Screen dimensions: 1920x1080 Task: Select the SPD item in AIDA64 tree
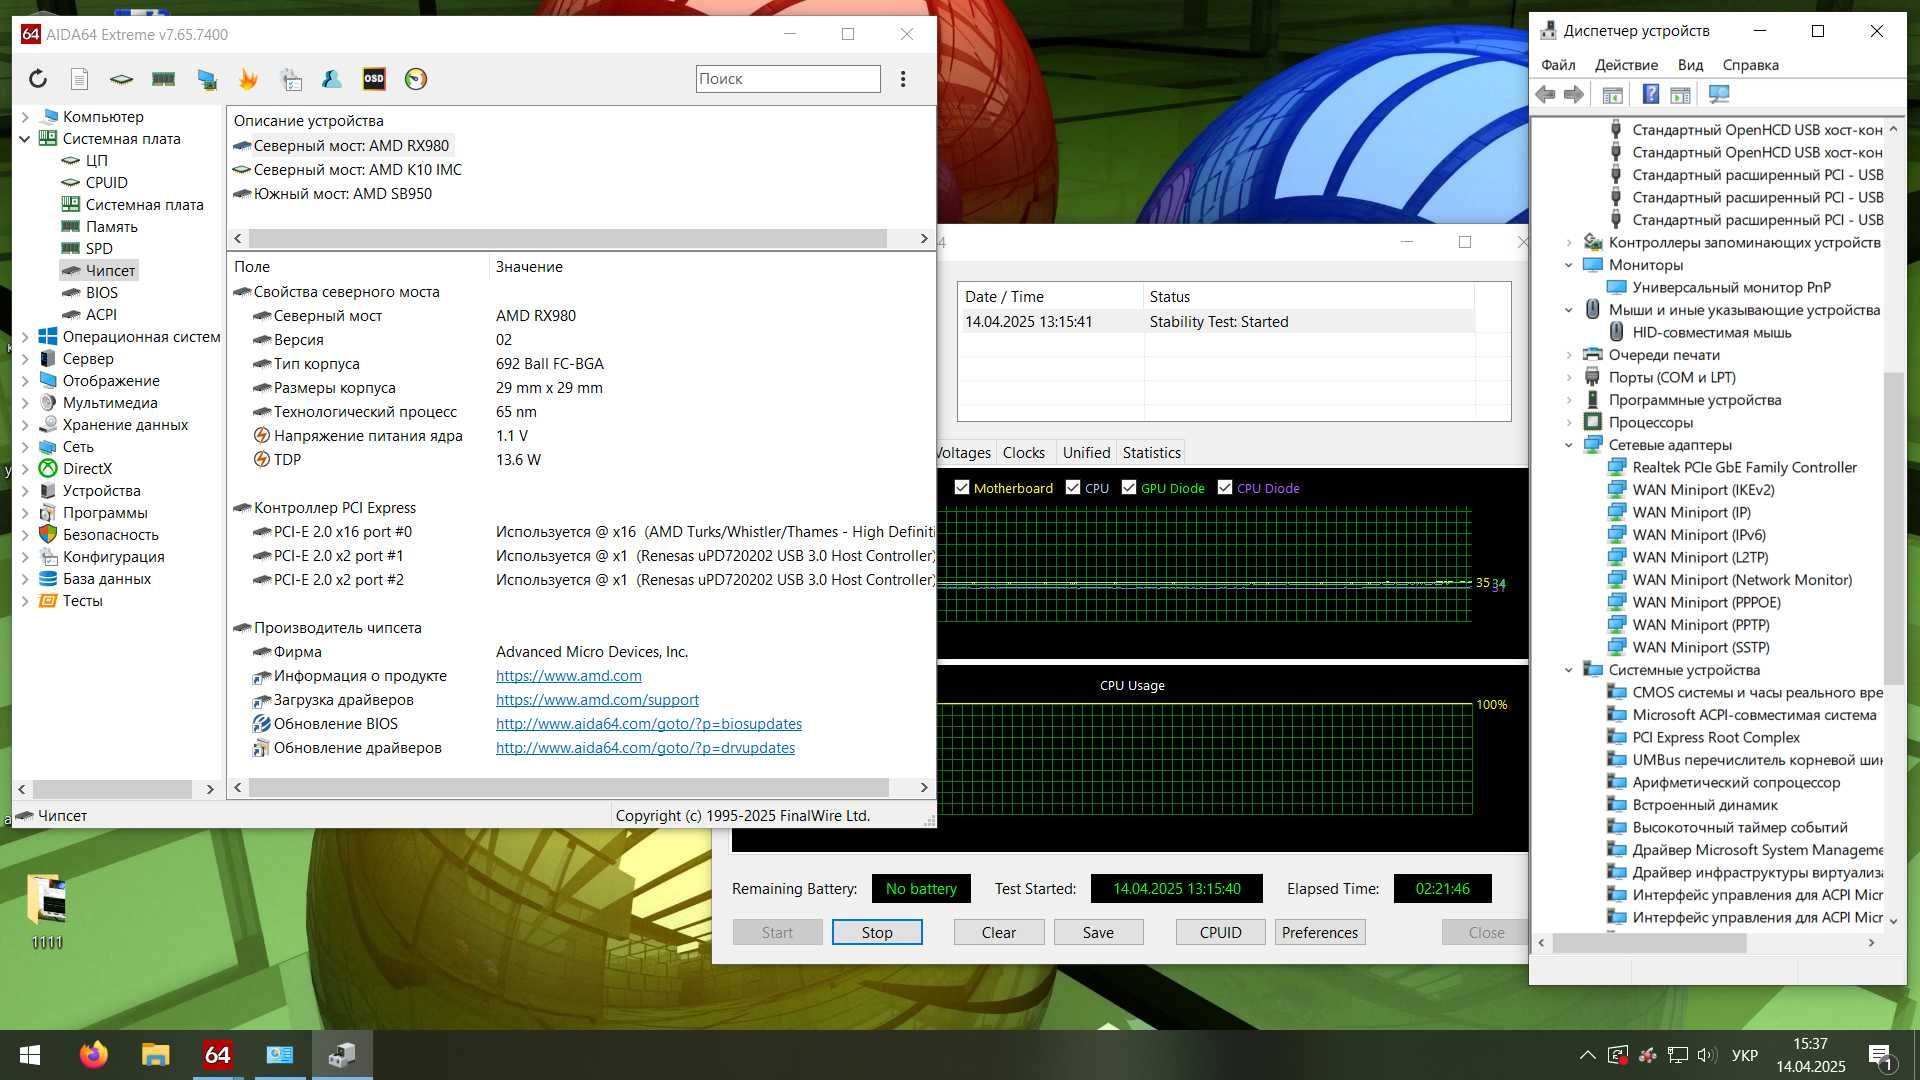98,248
